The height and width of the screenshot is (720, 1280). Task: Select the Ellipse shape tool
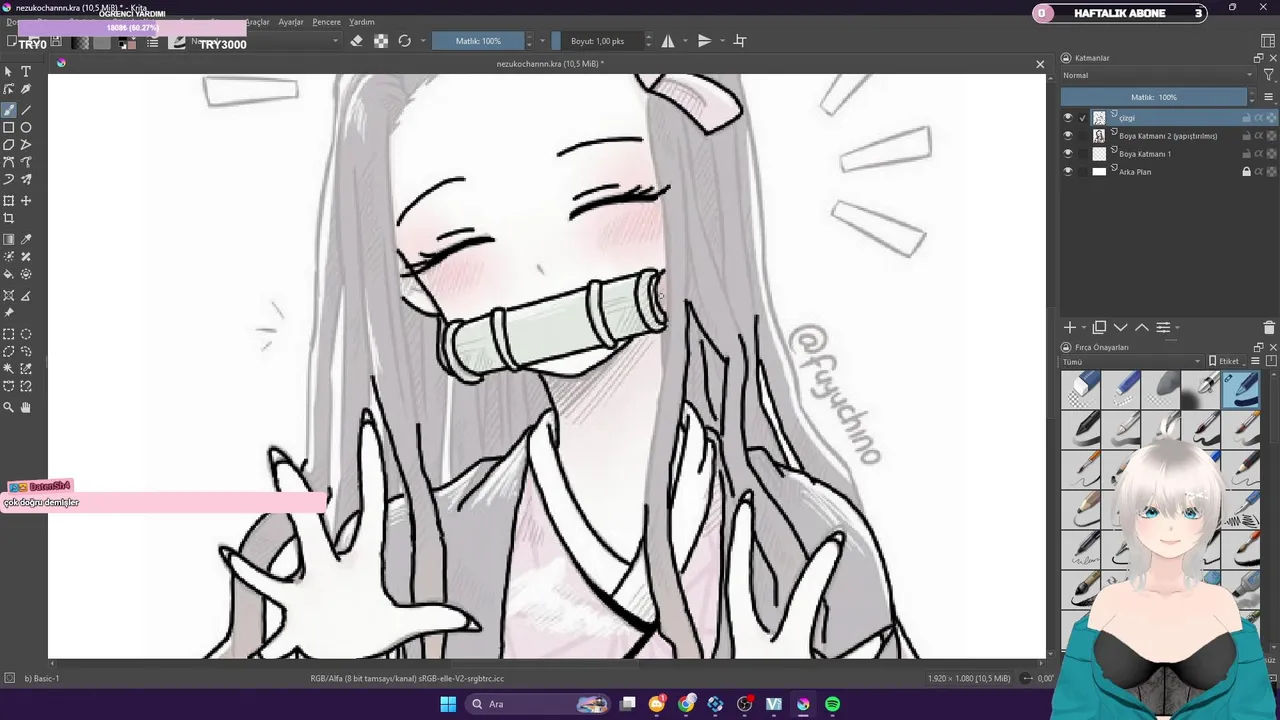click(26, 128)
